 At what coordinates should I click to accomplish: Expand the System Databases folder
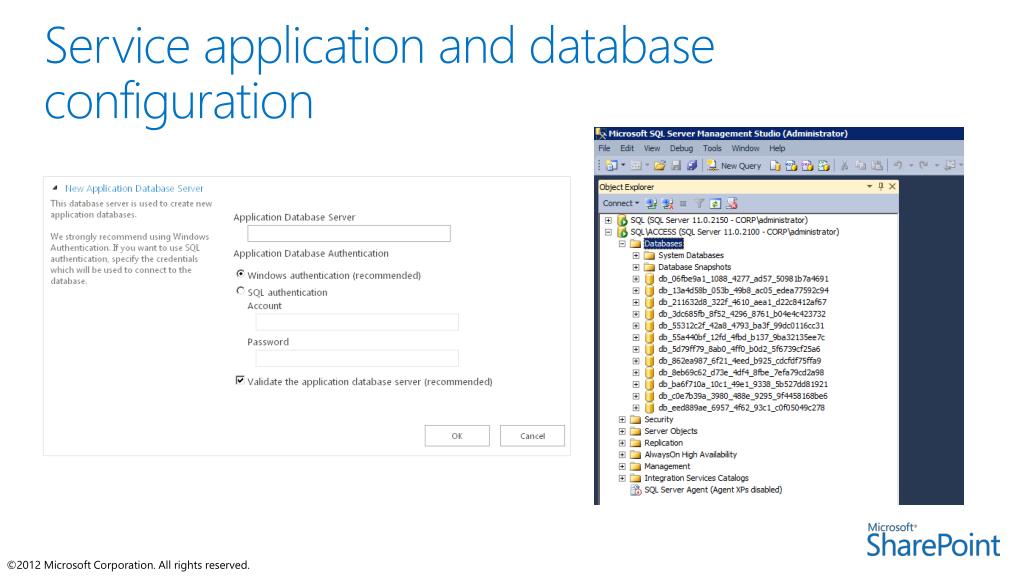click(637, 256)
